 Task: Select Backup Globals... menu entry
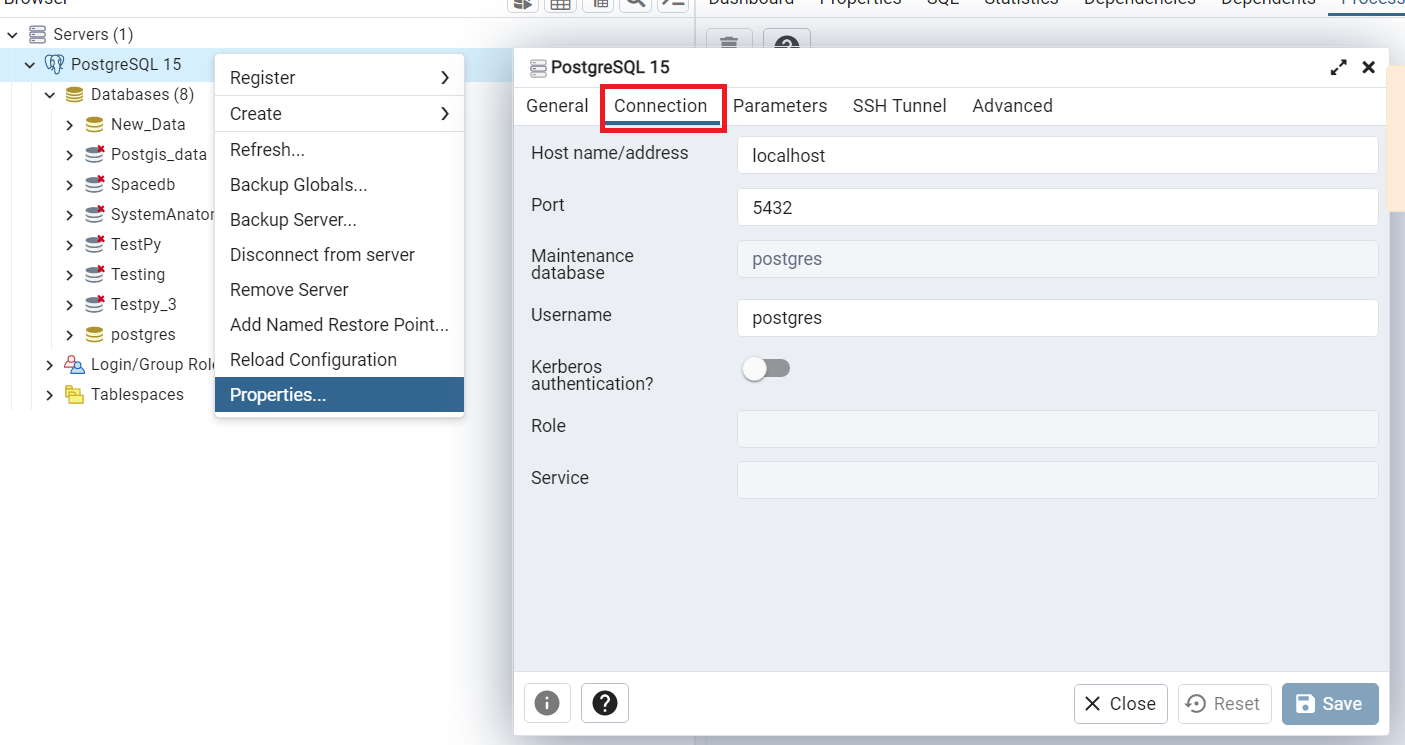[x=339, y=185]
